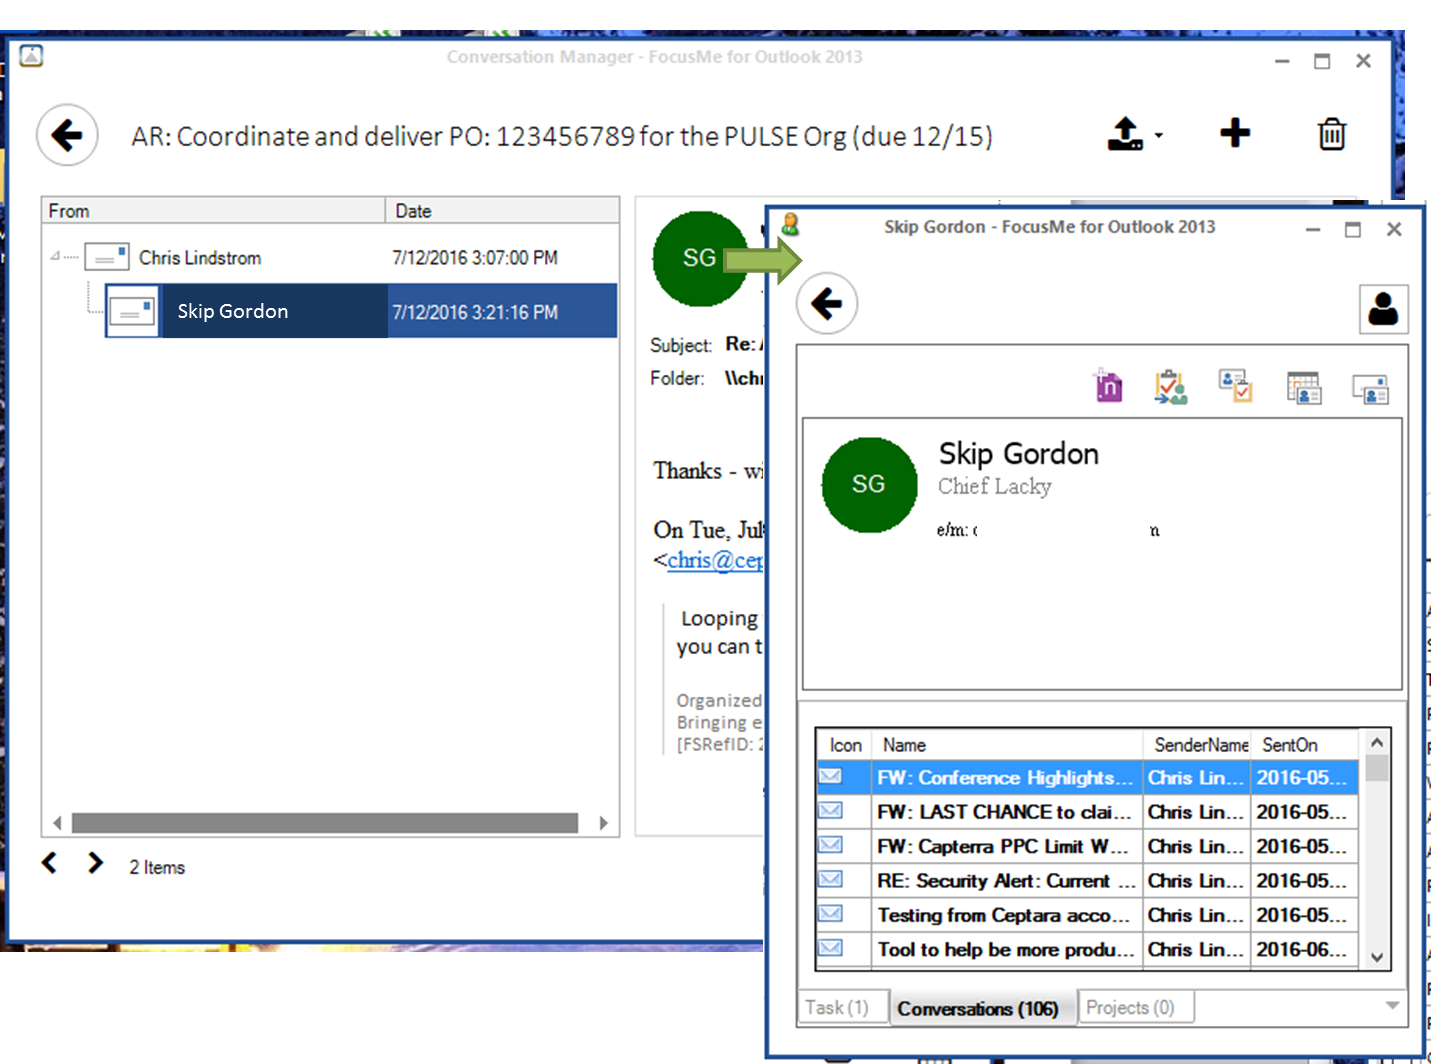Click the assign-task clipboard icon with person
1431x1064 pixels.
[x=1171, y=386]
